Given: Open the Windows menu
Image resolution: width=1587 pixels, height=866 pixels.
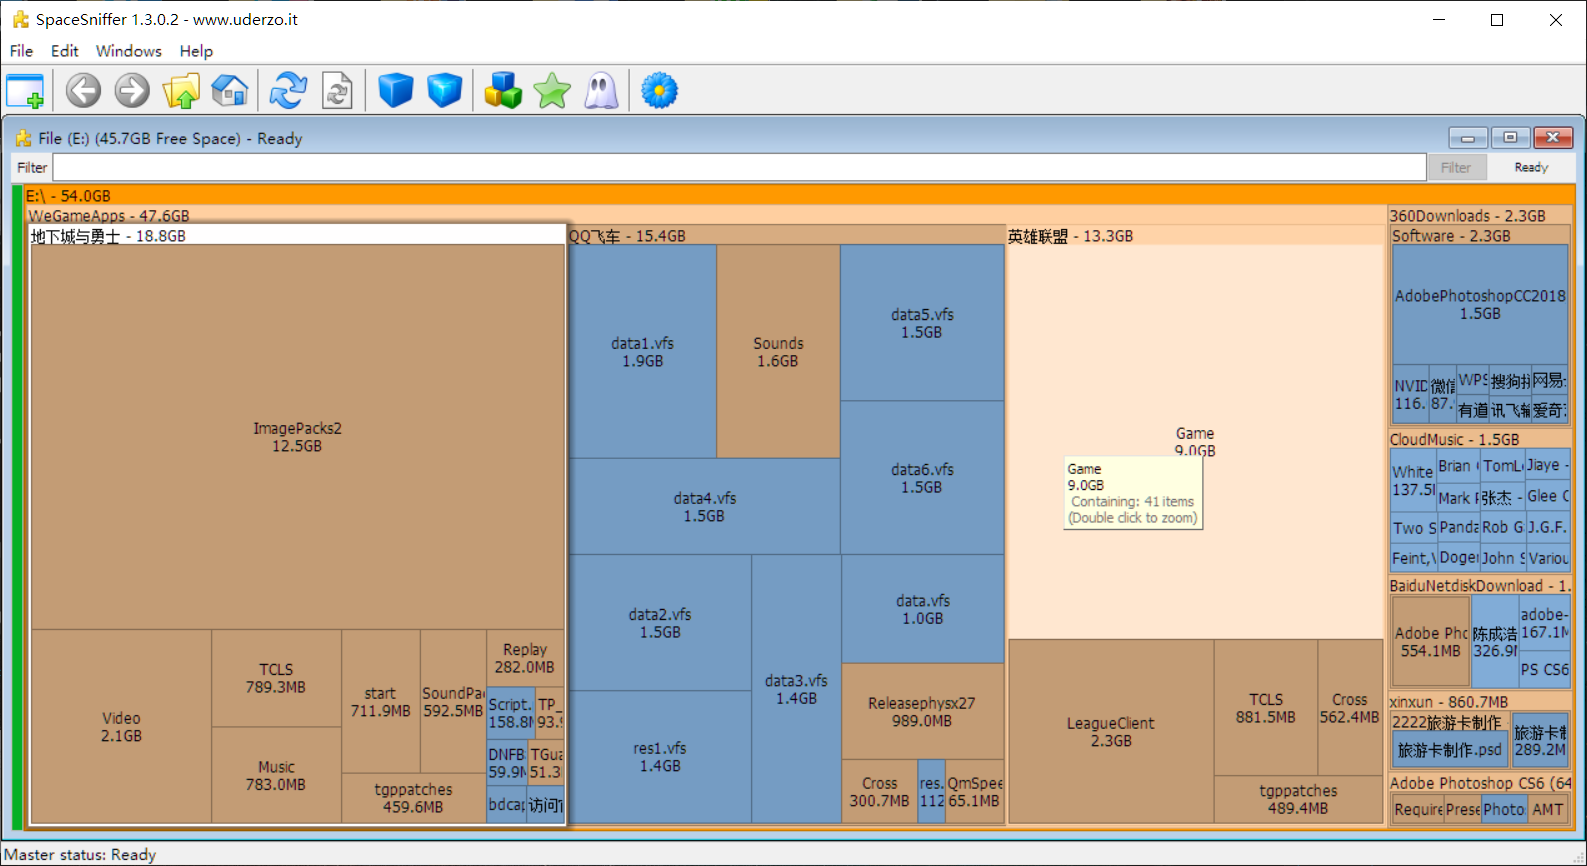Looking at the screenshot, I should coord(128,51).
